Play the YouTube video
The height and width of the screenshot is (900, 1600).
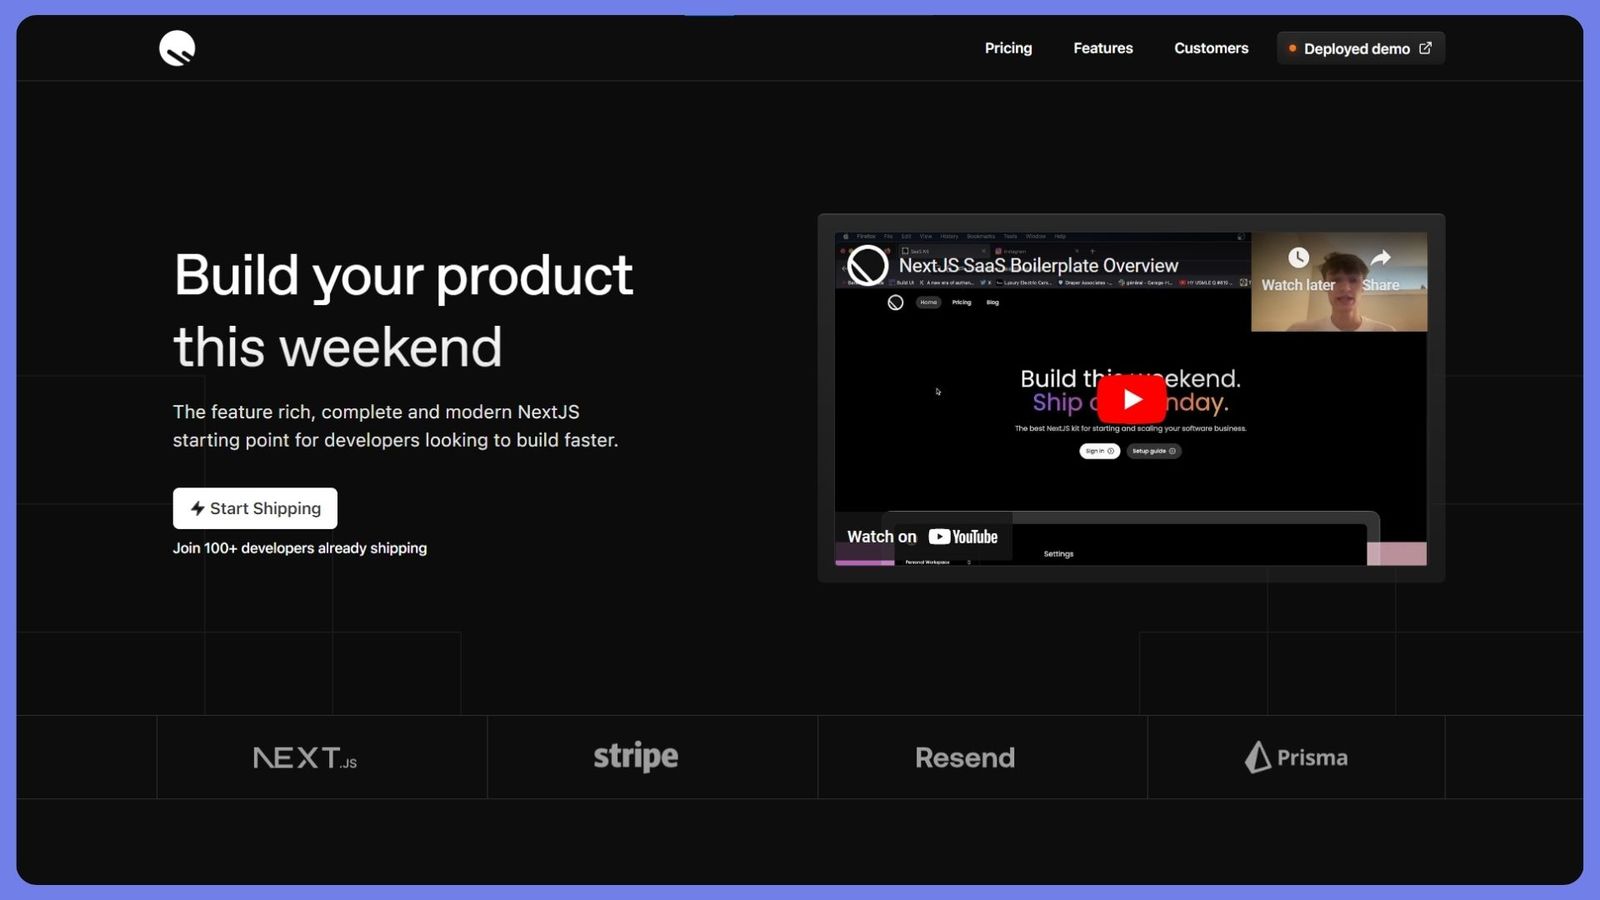click(1131, 399)
